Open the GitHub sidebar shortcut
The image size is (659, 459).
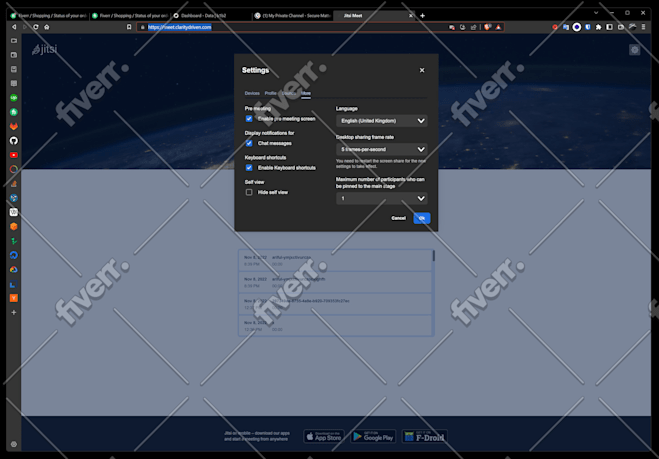14,140
